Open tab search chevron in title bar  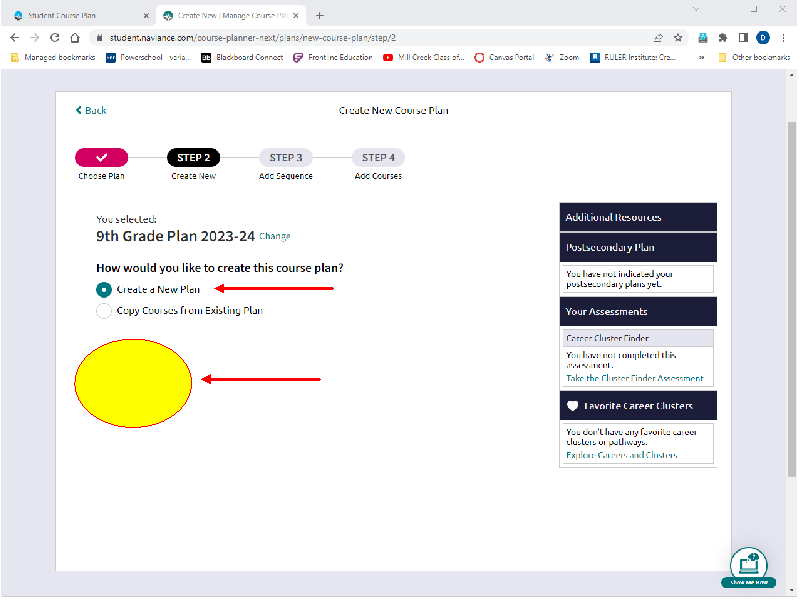tap(695, 9)
